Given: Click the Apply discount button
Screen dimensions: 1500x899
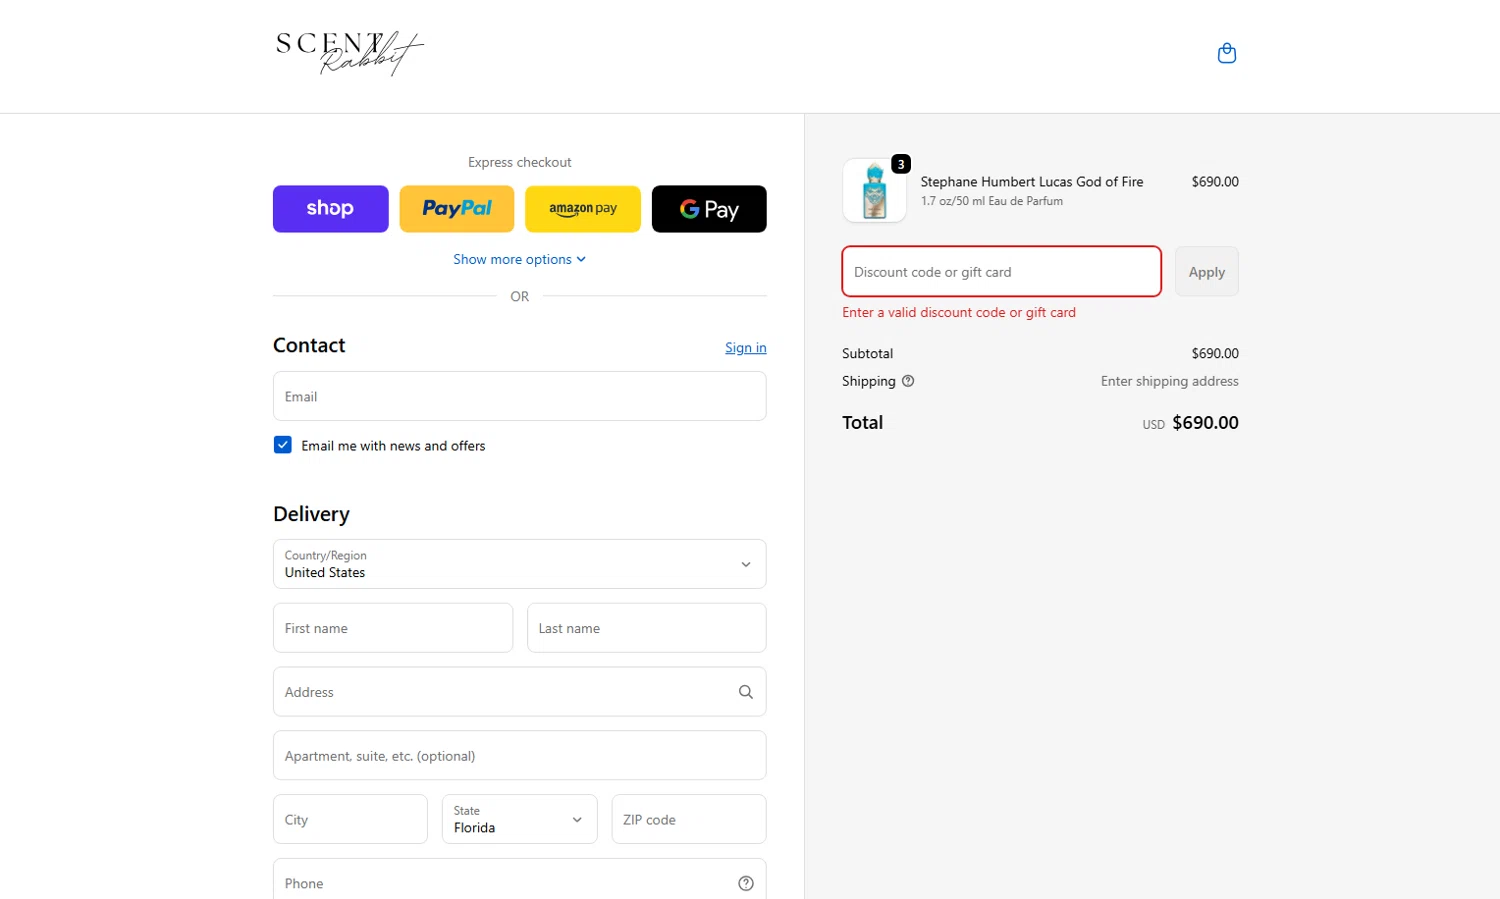Looking at the screenshot, I should (x=1207, y=271).
